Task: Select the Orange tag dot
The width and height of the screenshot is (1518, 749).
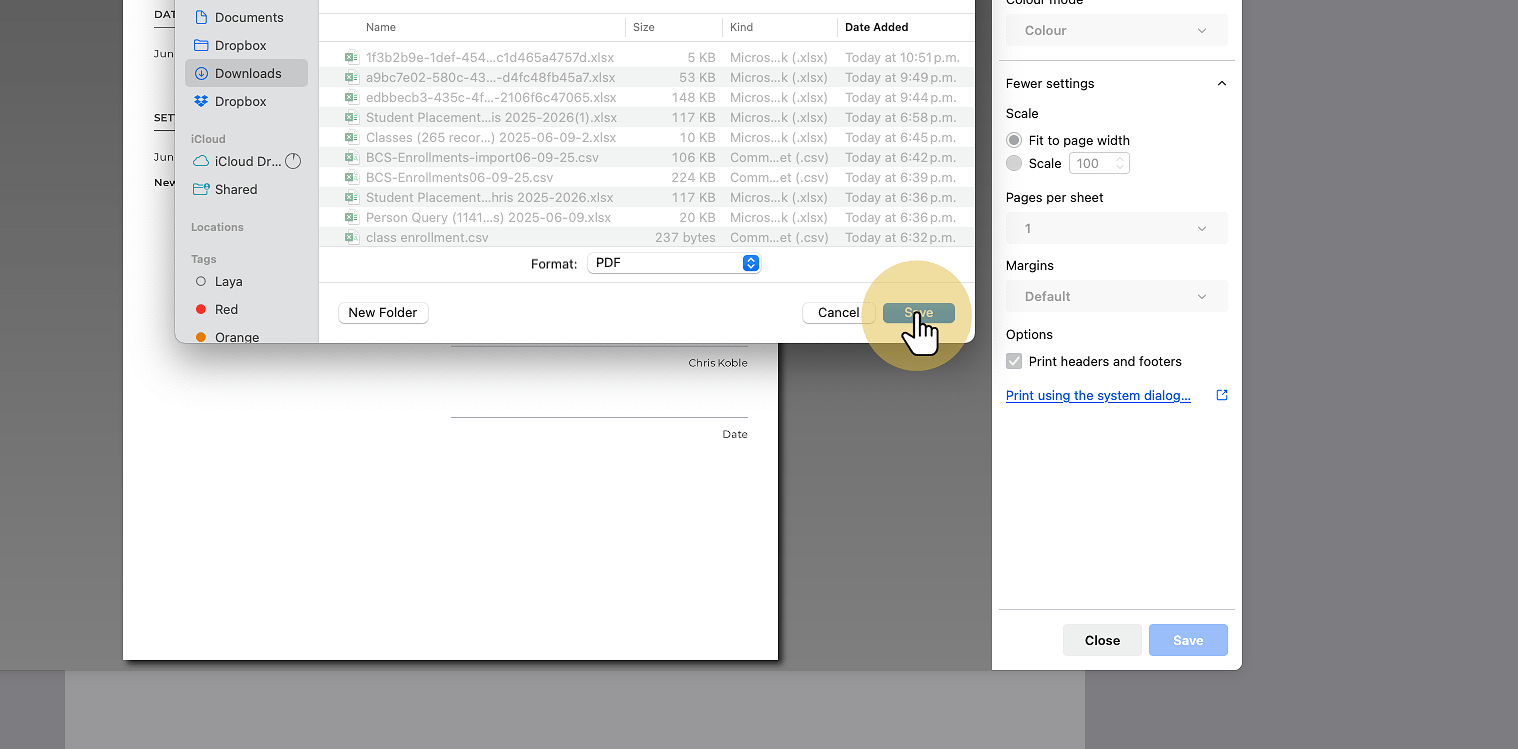Action: [x=201, y=337]
